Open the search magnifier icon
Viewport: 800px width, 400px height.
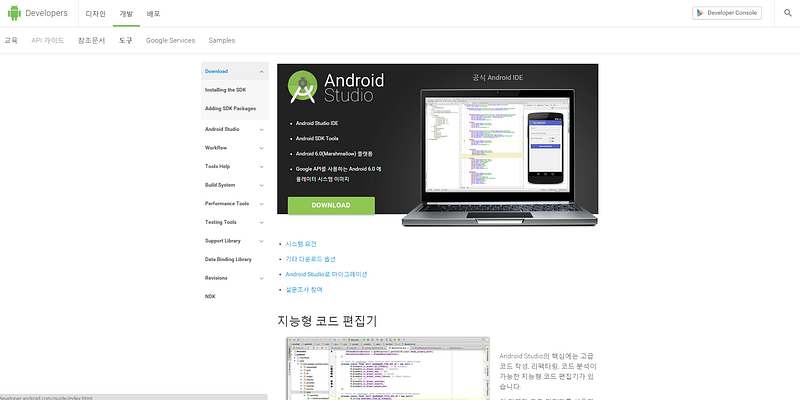[788, 13]
